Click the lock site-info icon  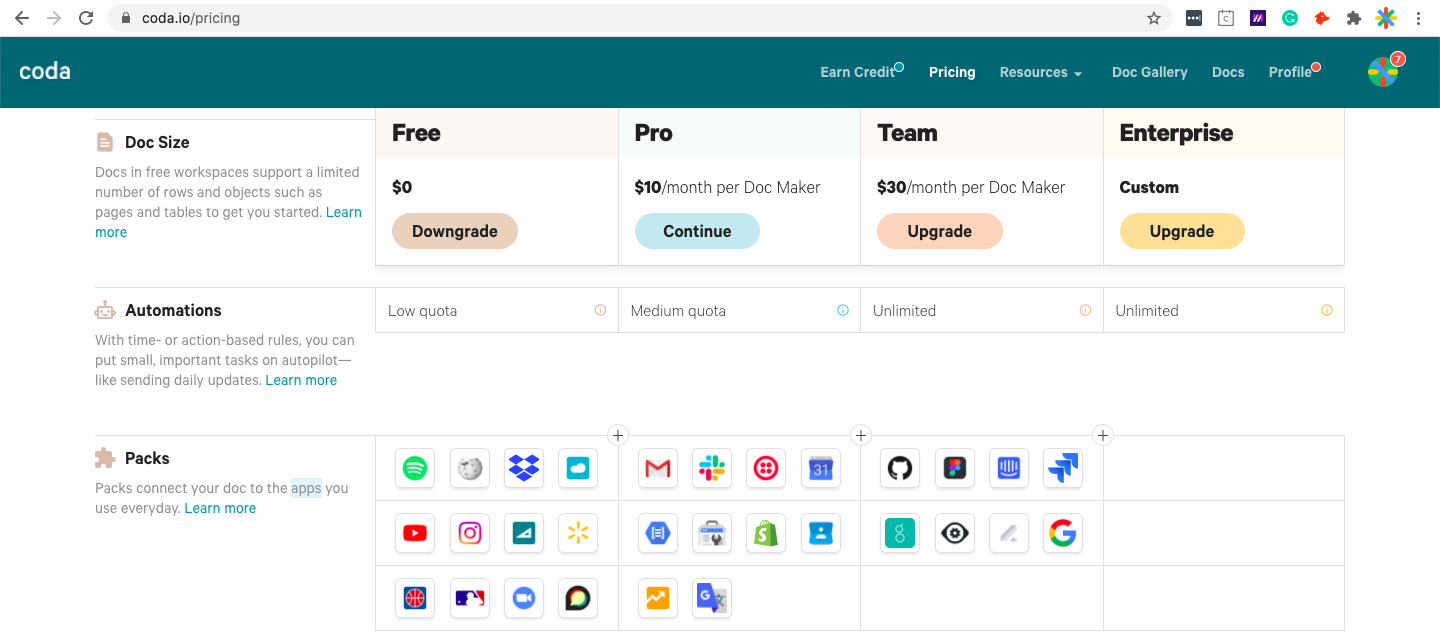tap(125, 18)
